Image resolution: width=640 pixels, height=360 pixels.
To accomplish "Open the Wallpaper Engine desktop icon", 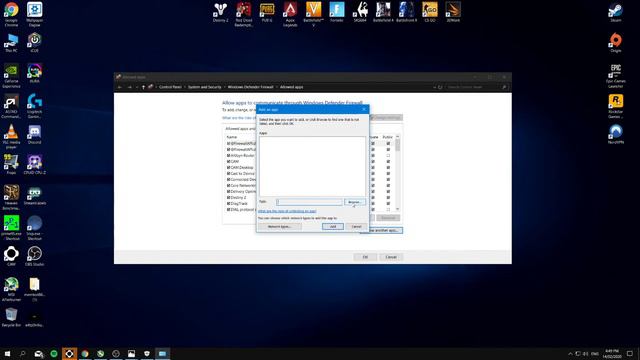I will 35,14.
